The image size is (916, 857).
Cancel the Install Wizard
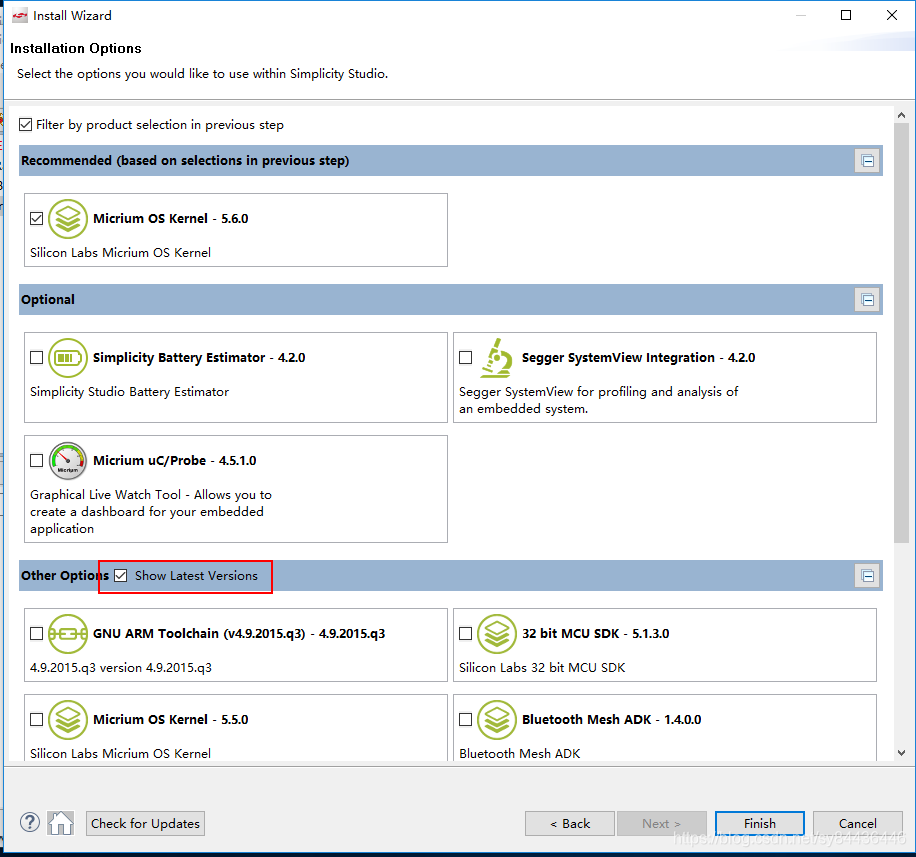point(858,823)
